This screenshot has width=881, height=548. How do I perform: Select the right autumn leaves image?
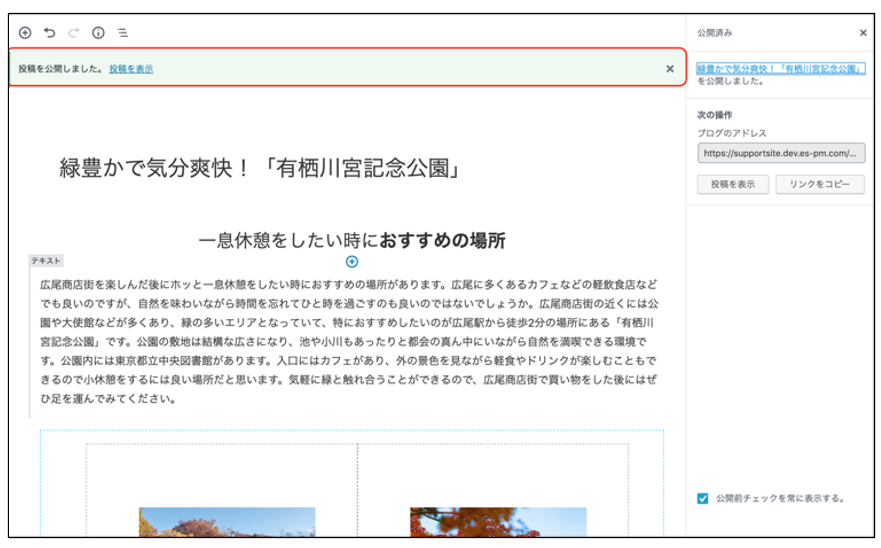pos(498,522)
